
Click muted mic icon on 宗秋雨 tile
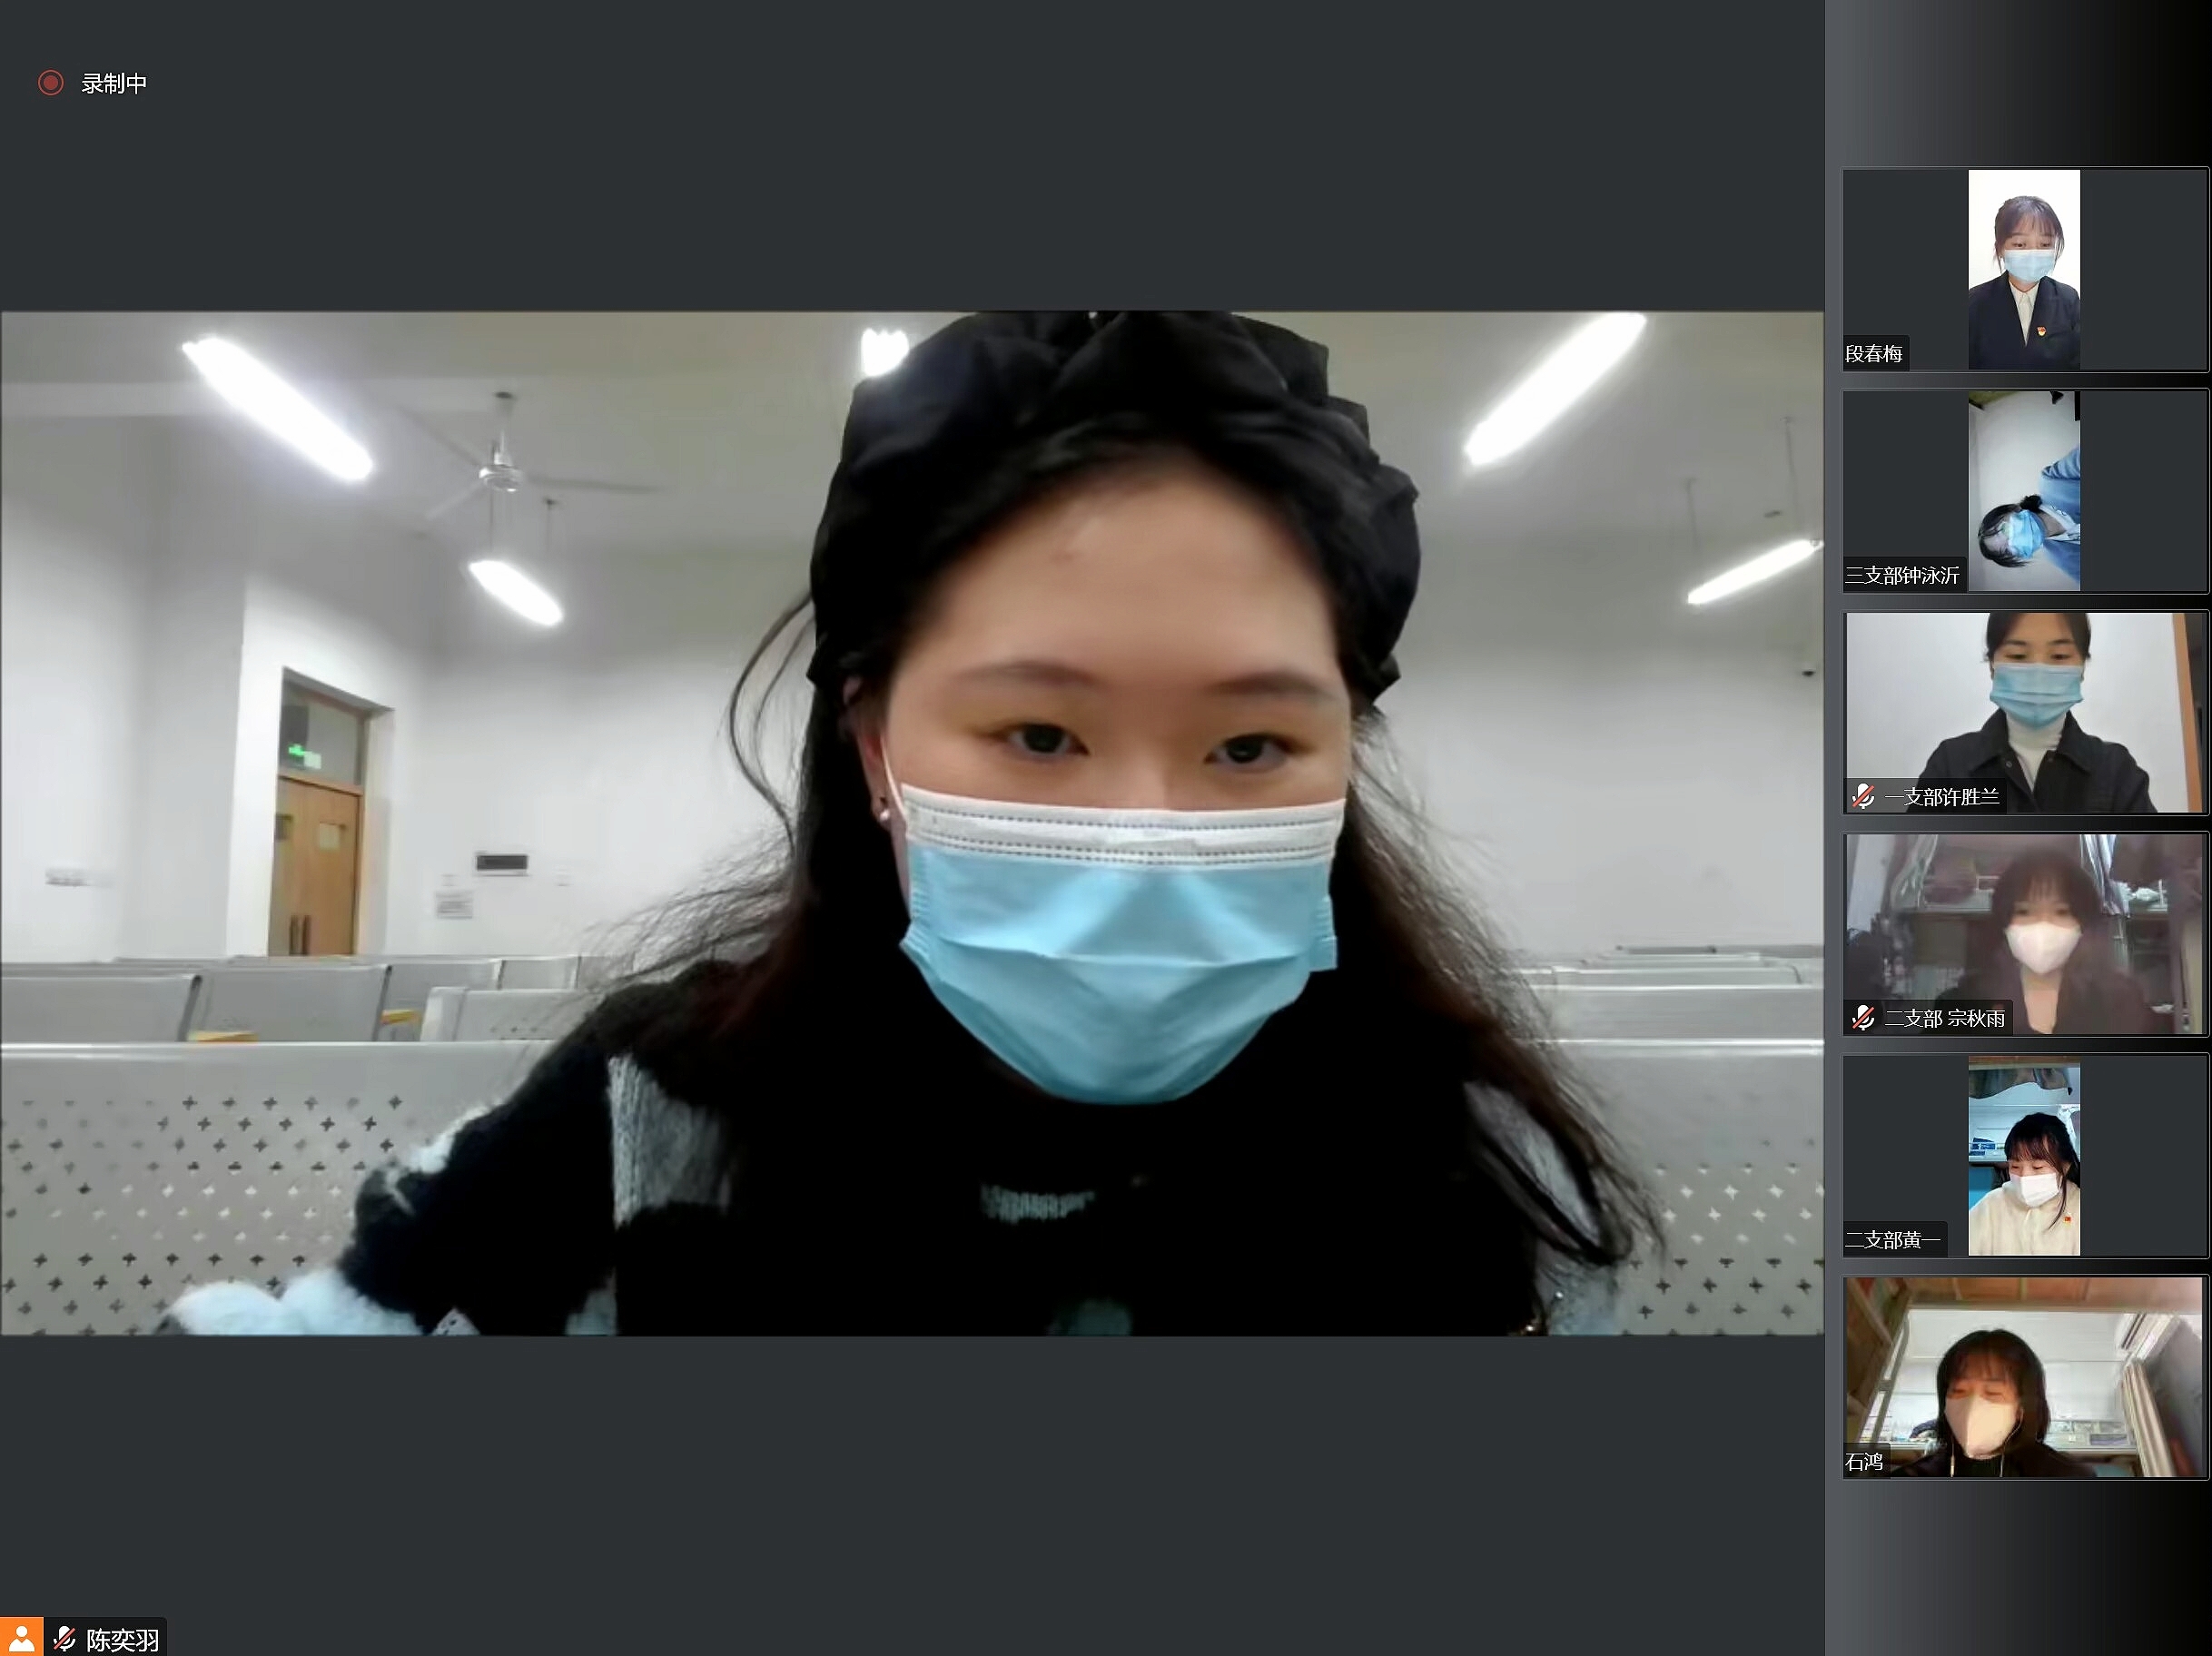[x=1862, y=1018]
